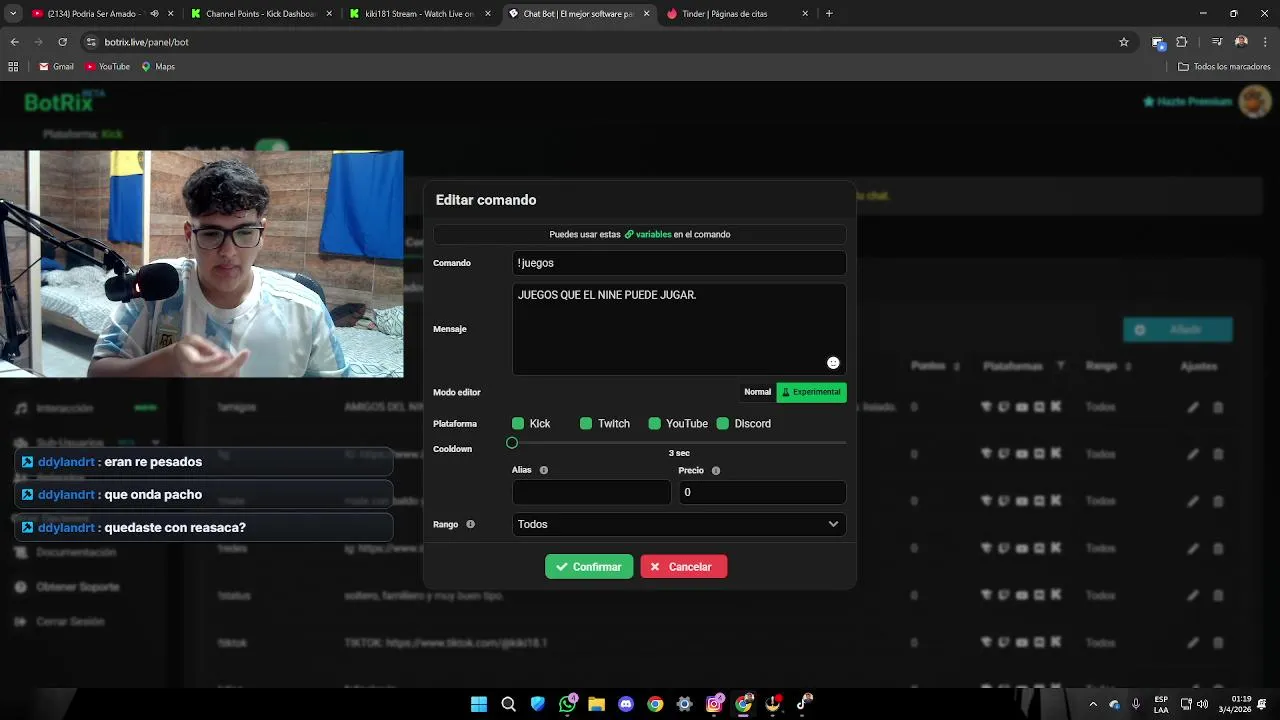The height and width of the screenshot is (720, 1280).
Task: Uncheck the Twitch platform checkbox
Action: pyautogui.click(x=586, y=424)
